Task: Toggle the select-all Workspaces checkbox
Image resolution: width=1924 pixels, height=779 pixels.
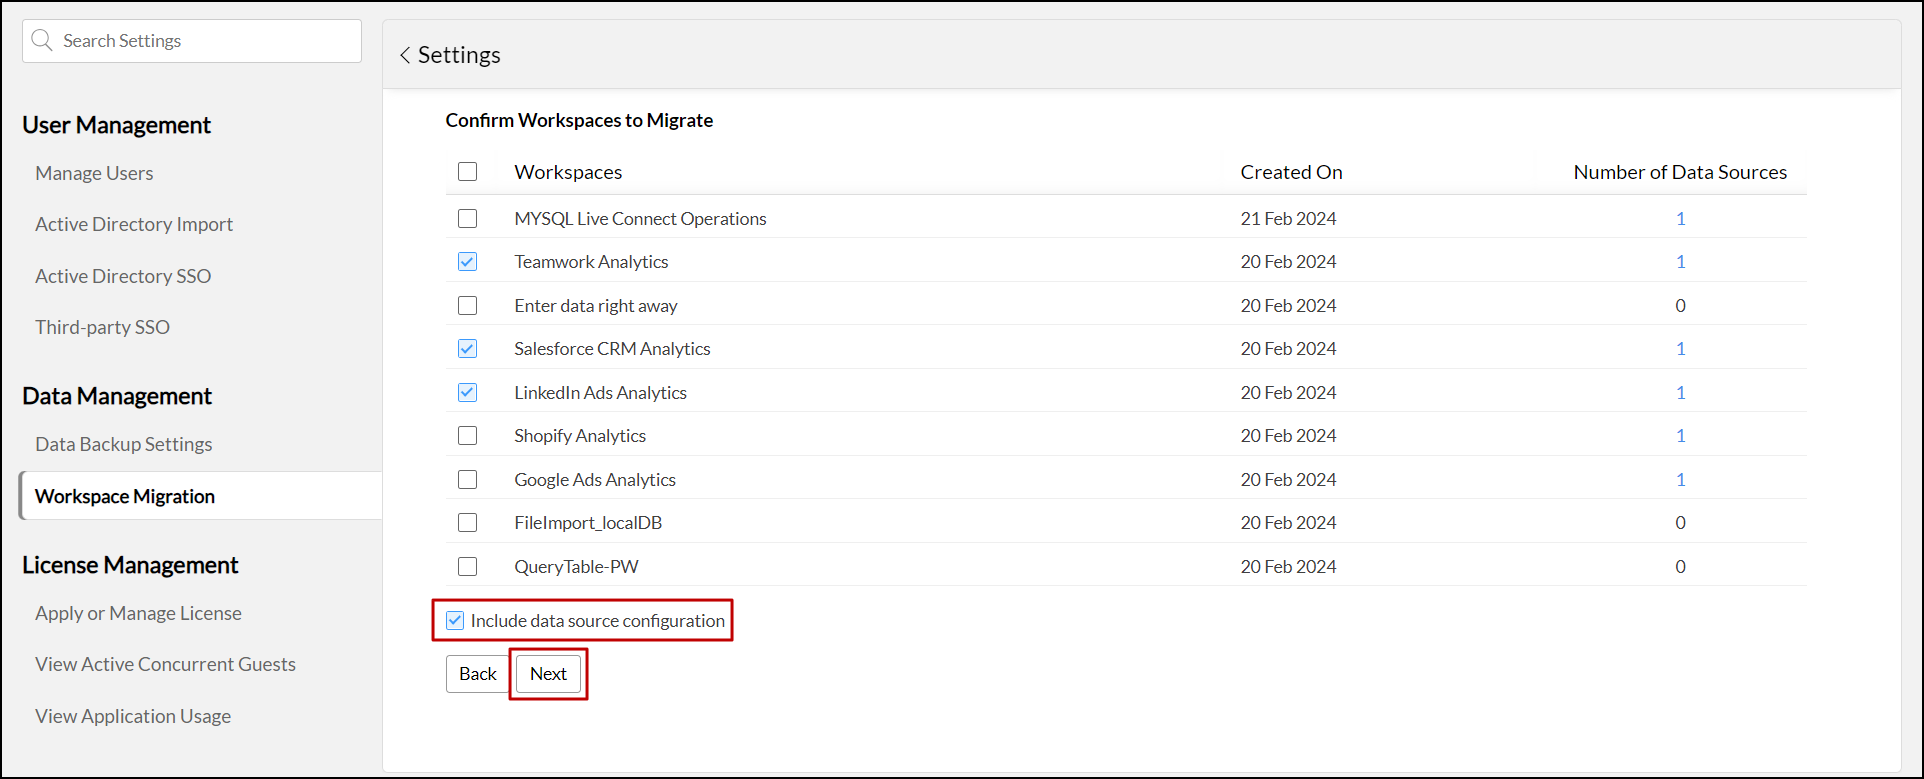Action: (467, 172)
